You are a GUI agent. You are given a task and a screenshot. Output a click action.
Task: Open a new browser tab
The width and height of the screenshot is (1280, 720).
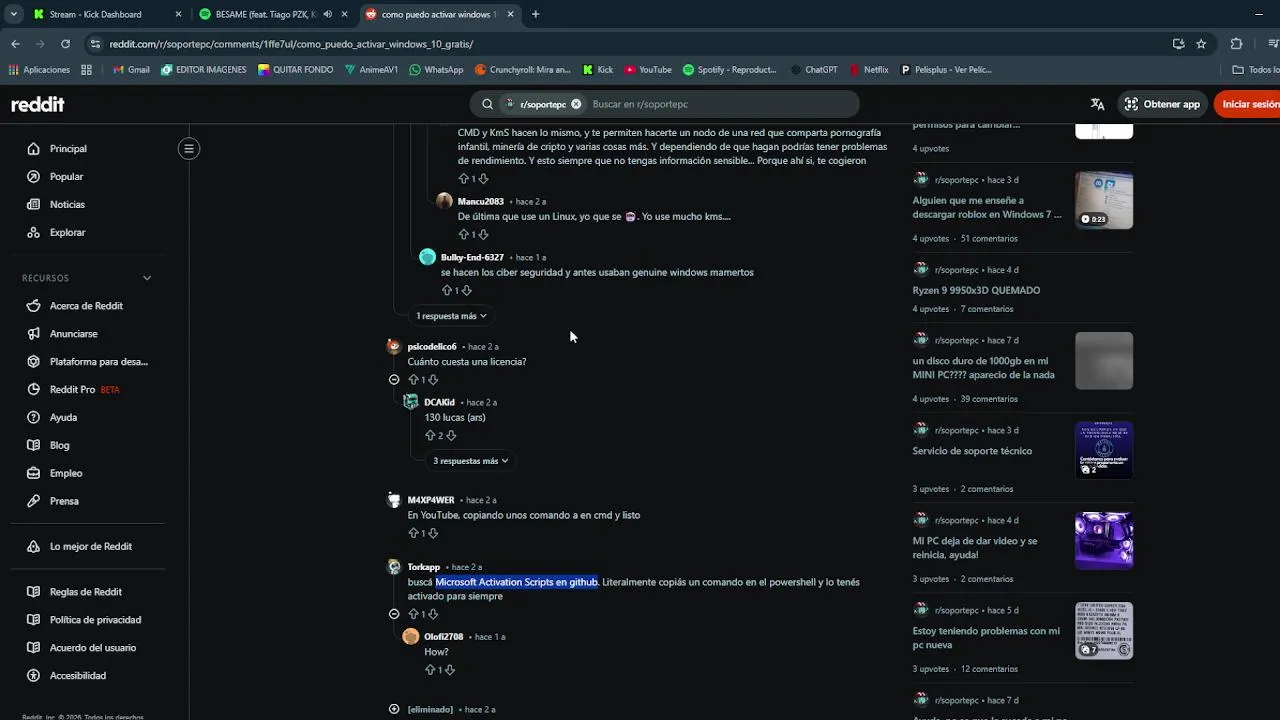(535, 14)
